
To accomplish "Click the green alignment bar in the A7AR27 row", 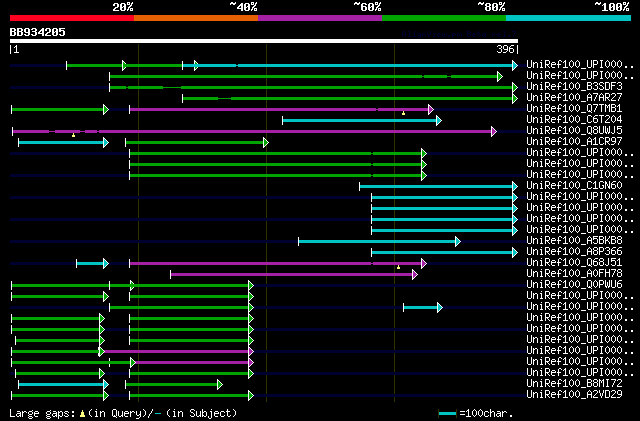I will point(350,98).
